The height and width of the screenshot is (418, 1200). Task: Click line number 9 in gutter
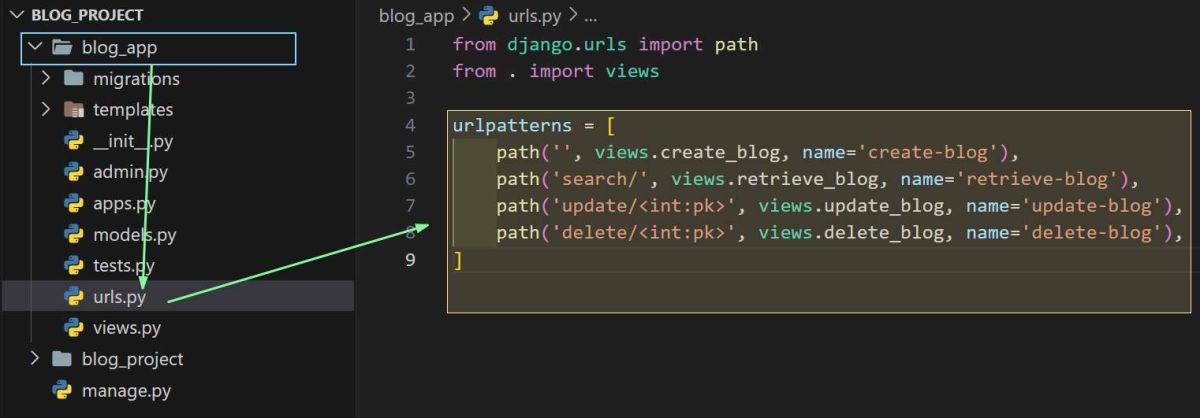tap(410, 260)
